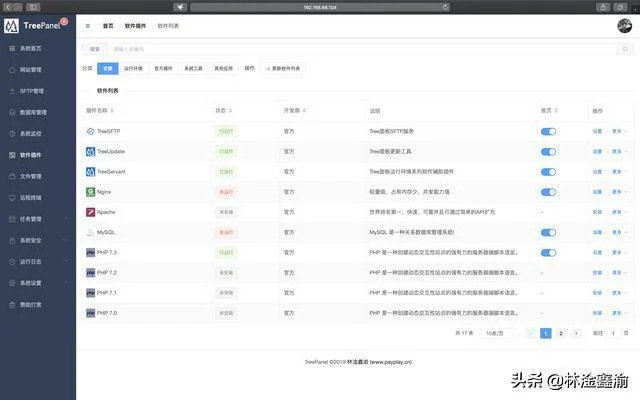The height and width of the screenshot is (400, 640).
Task: Go to 首页 breadcrumb
Action: [x=108, y=26]
